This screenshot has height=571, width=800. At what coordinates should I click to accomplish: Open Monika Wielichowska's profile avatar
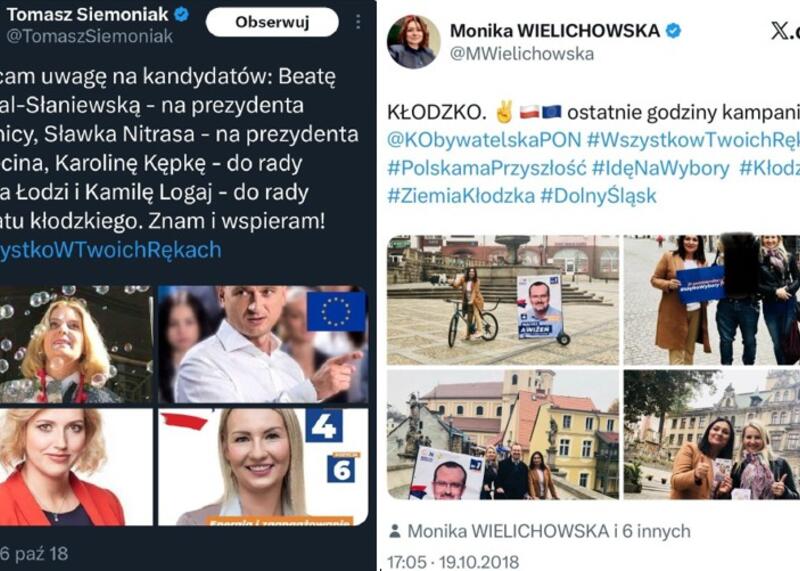pos(413,41)
